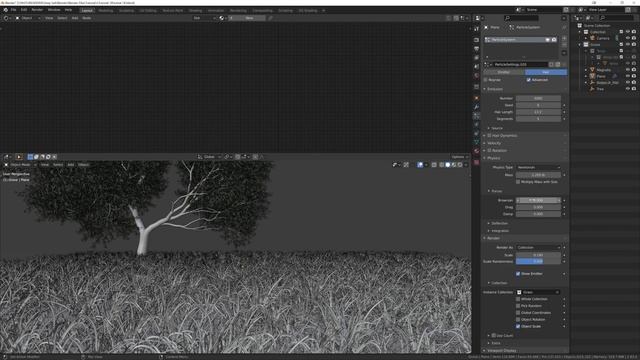The image size is (640, 360).
Task: Open the Render properties tab
Action: pyautogui.click(x=476, y=40)
